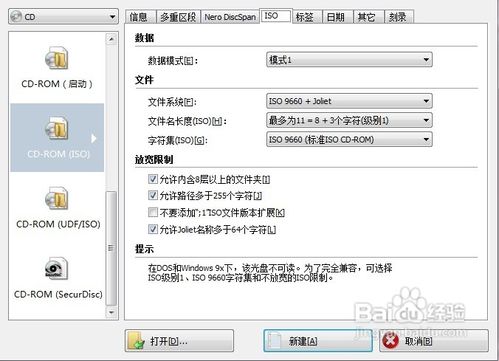
Task: Click the 文件系统[F] label
Action: coord(172,102)
